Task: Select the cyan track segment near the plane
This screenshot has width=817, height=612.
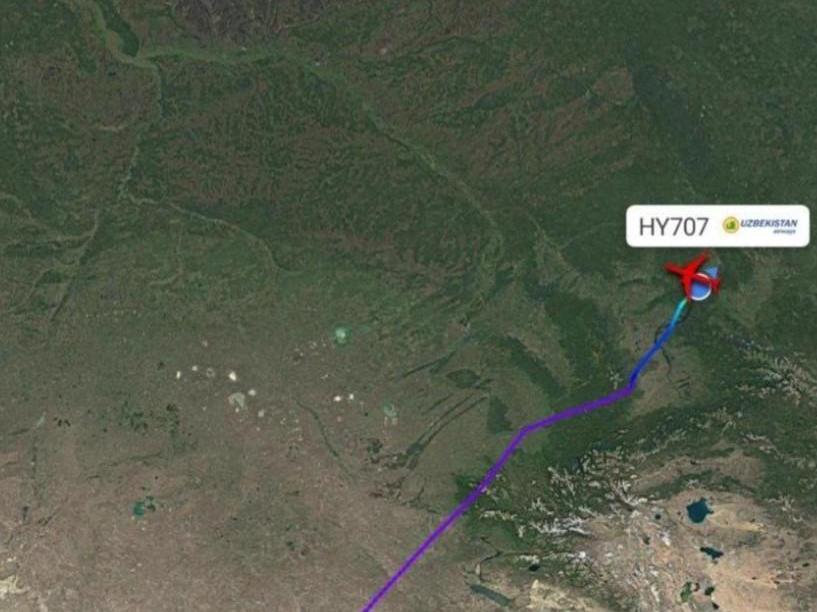Action: (x=680, y=311)
